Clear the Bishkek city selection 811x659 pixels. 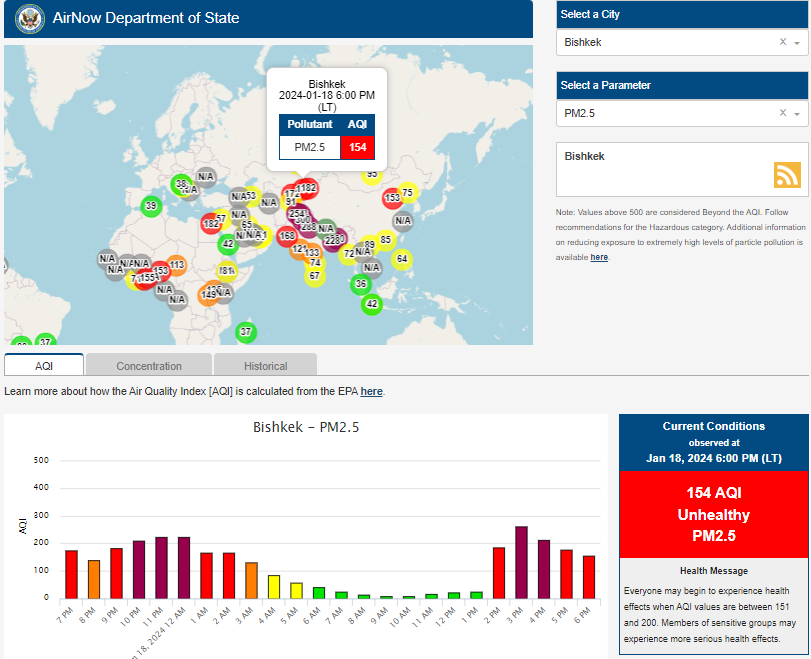(783, 42)
